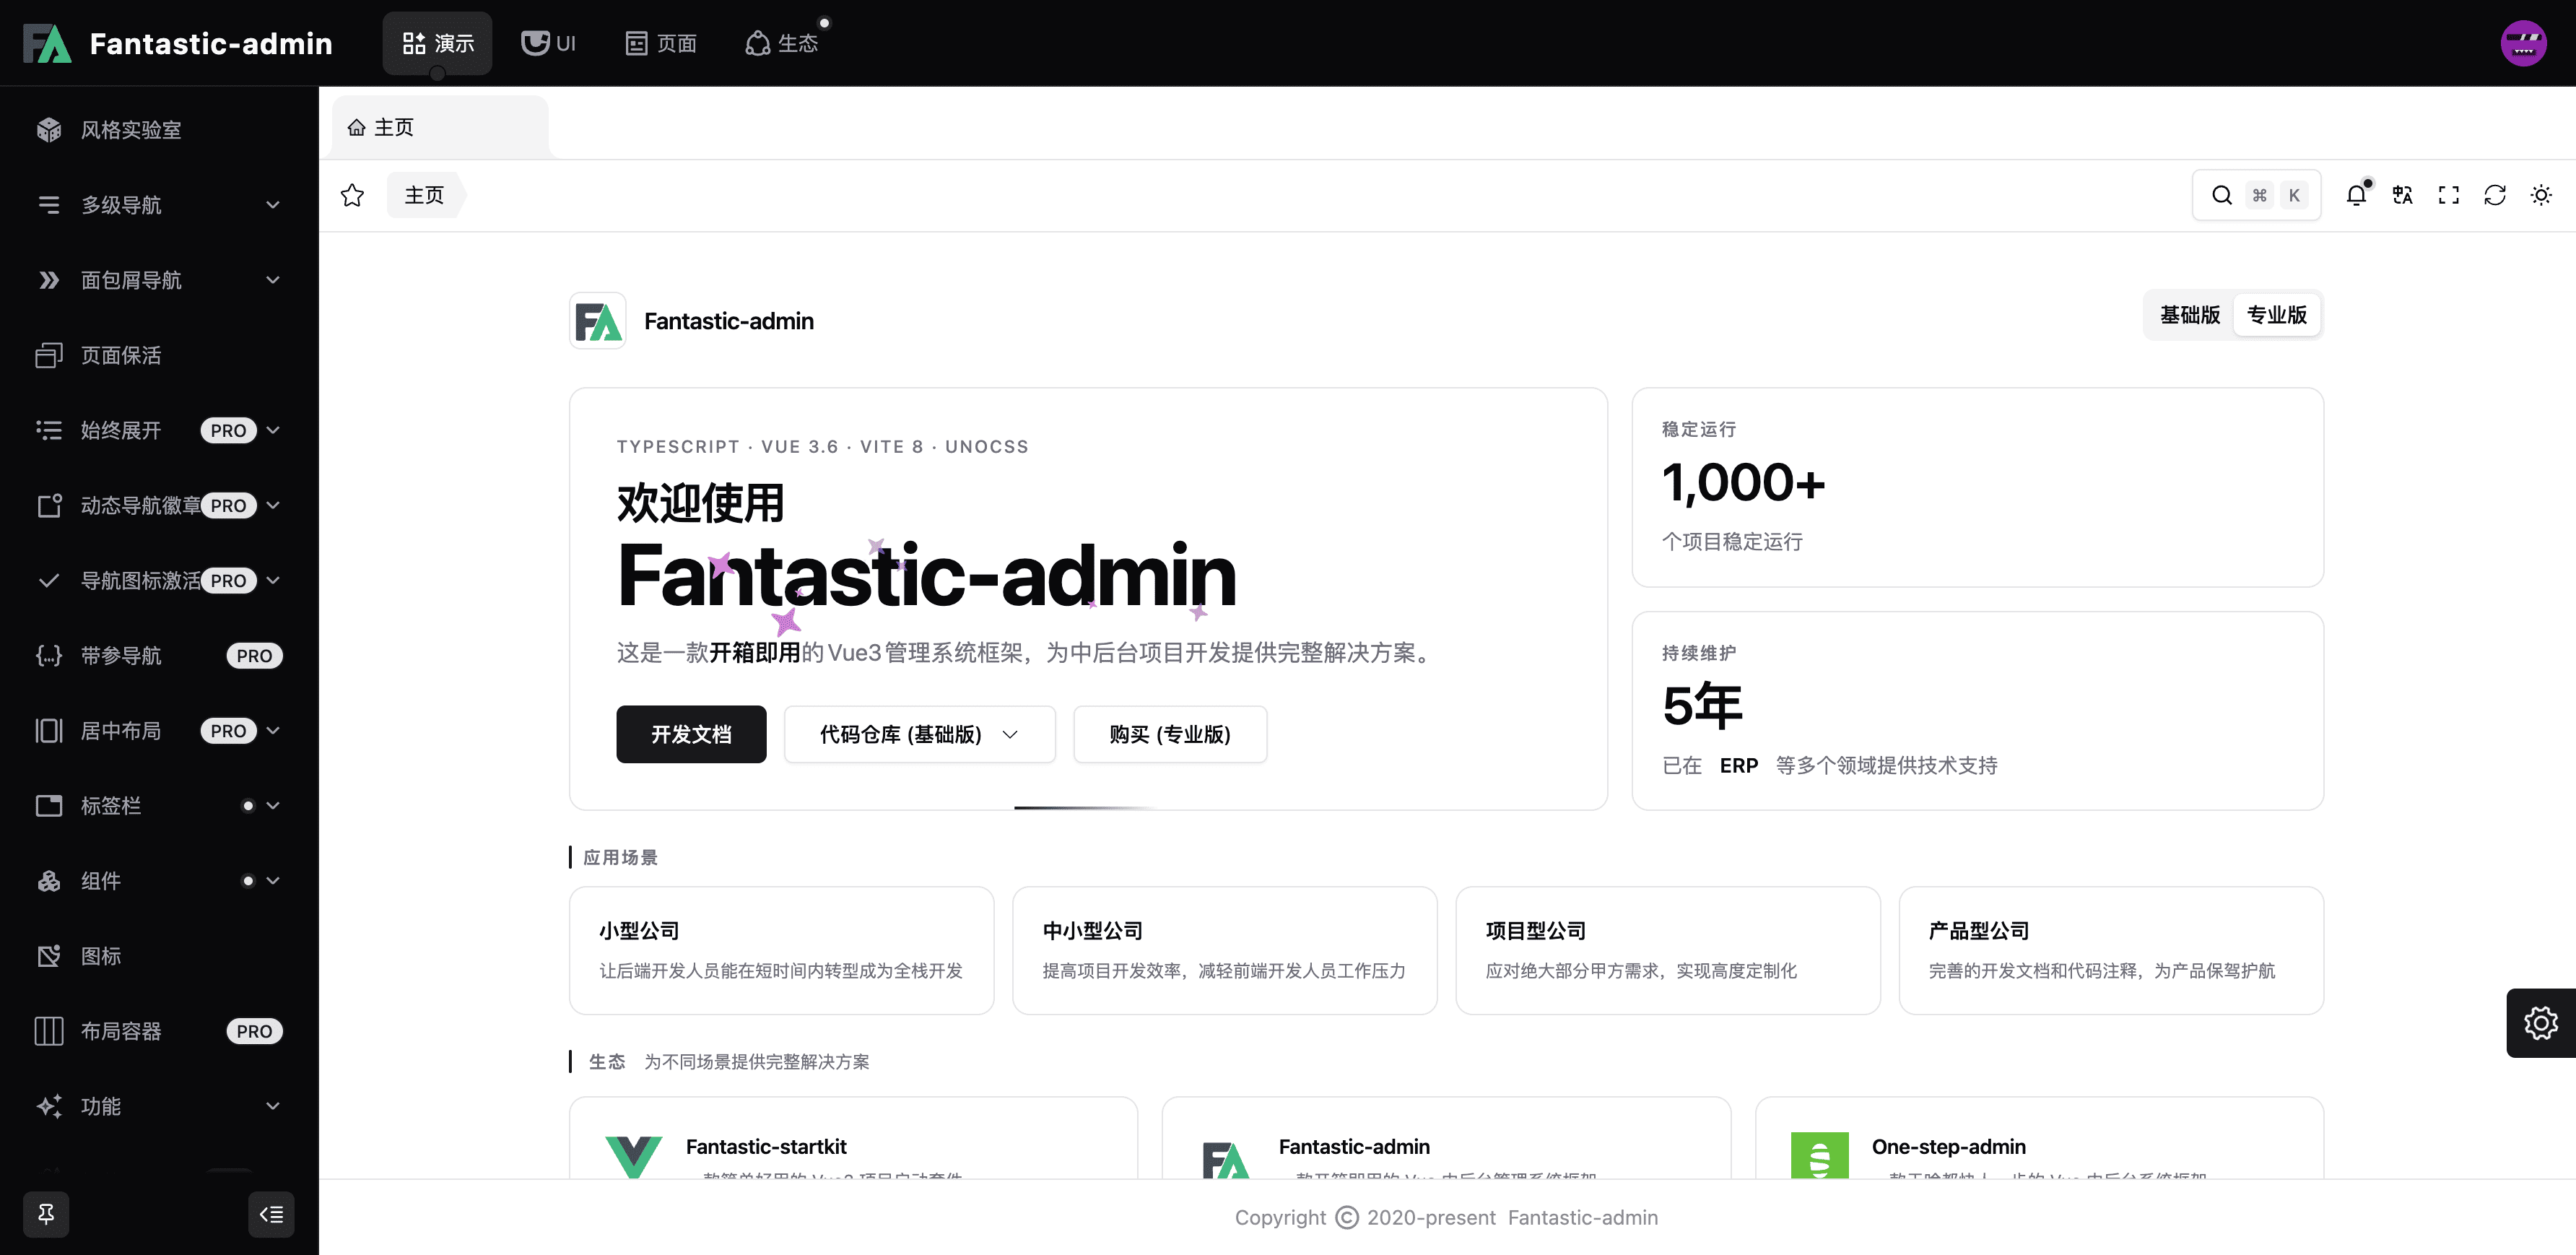Click the 开发文档 button
This screenshot has height=1255, width=2576.
pos(691,734)
